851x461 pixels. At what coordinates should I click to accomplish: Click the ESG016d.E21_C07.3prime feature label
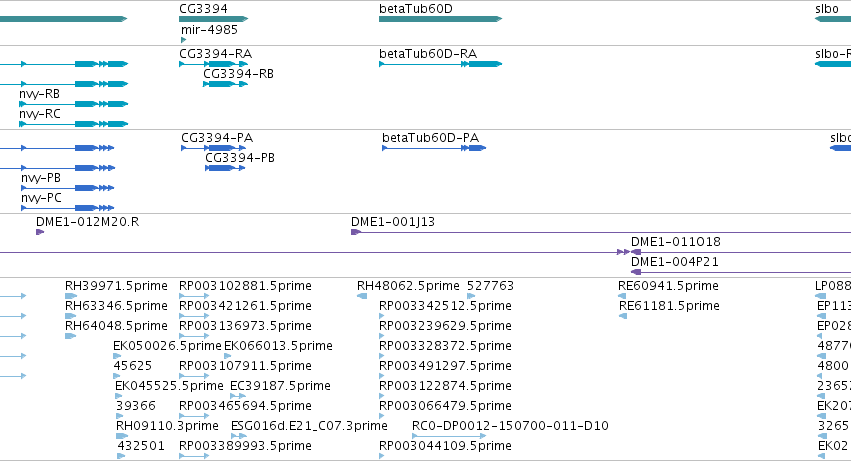click(309, 426)
